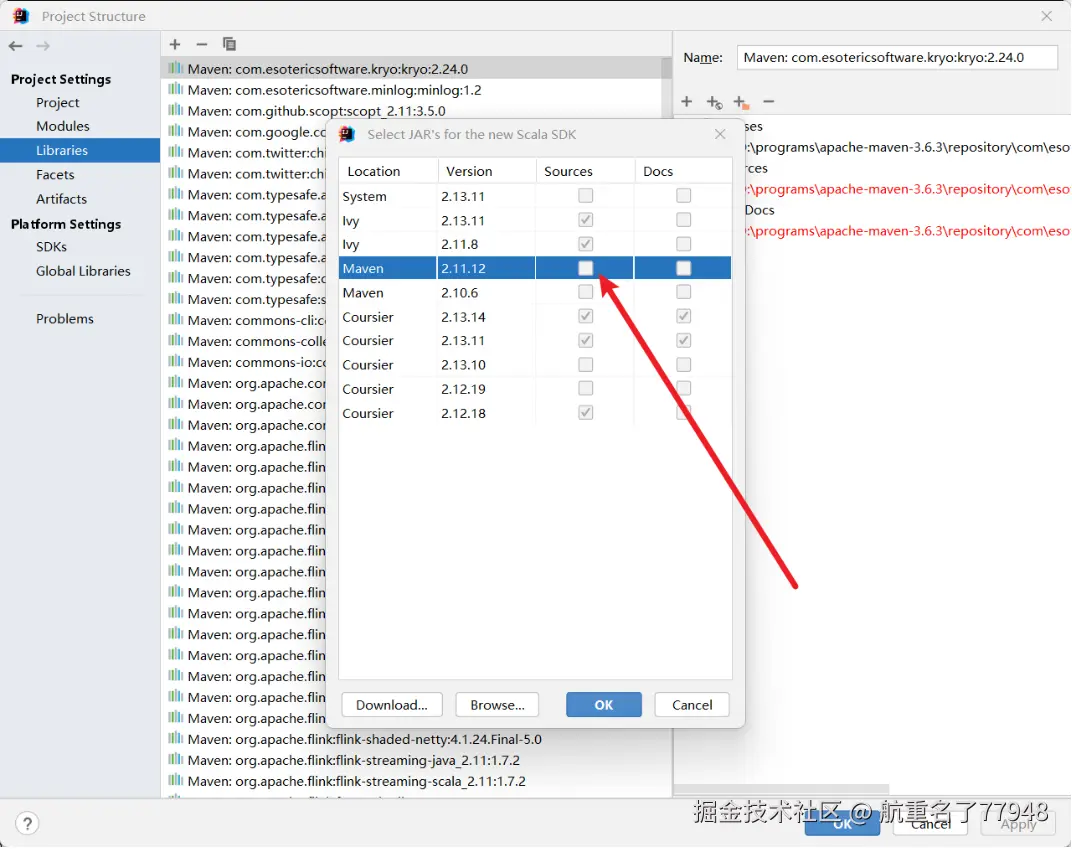The height and width of the screenshot is (849, 1072).
Task: Confirm Scala SDK dialog with OK
Action: click(604, 705)
